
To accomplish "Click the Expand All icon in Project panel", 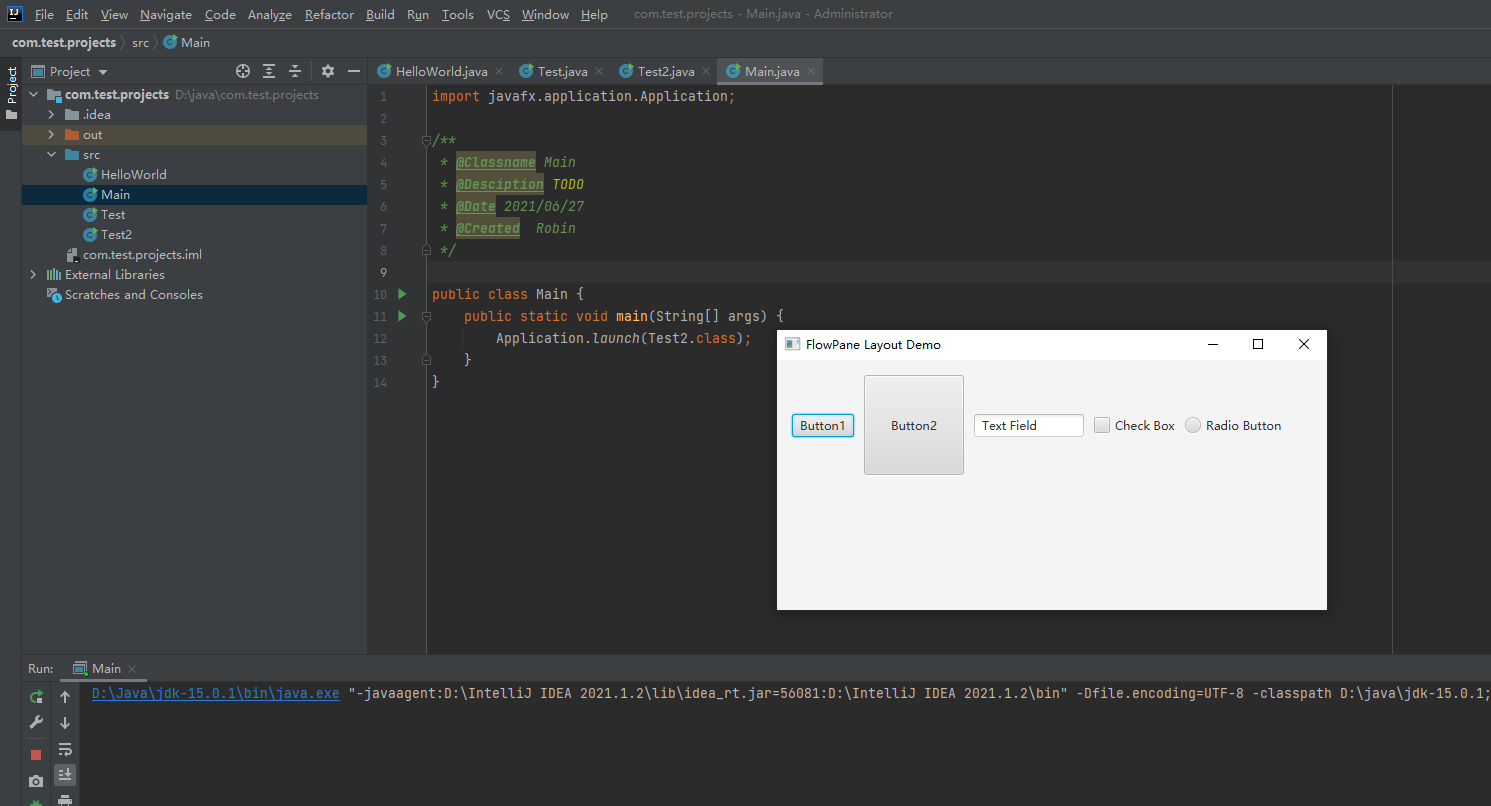I will [269, 71].
